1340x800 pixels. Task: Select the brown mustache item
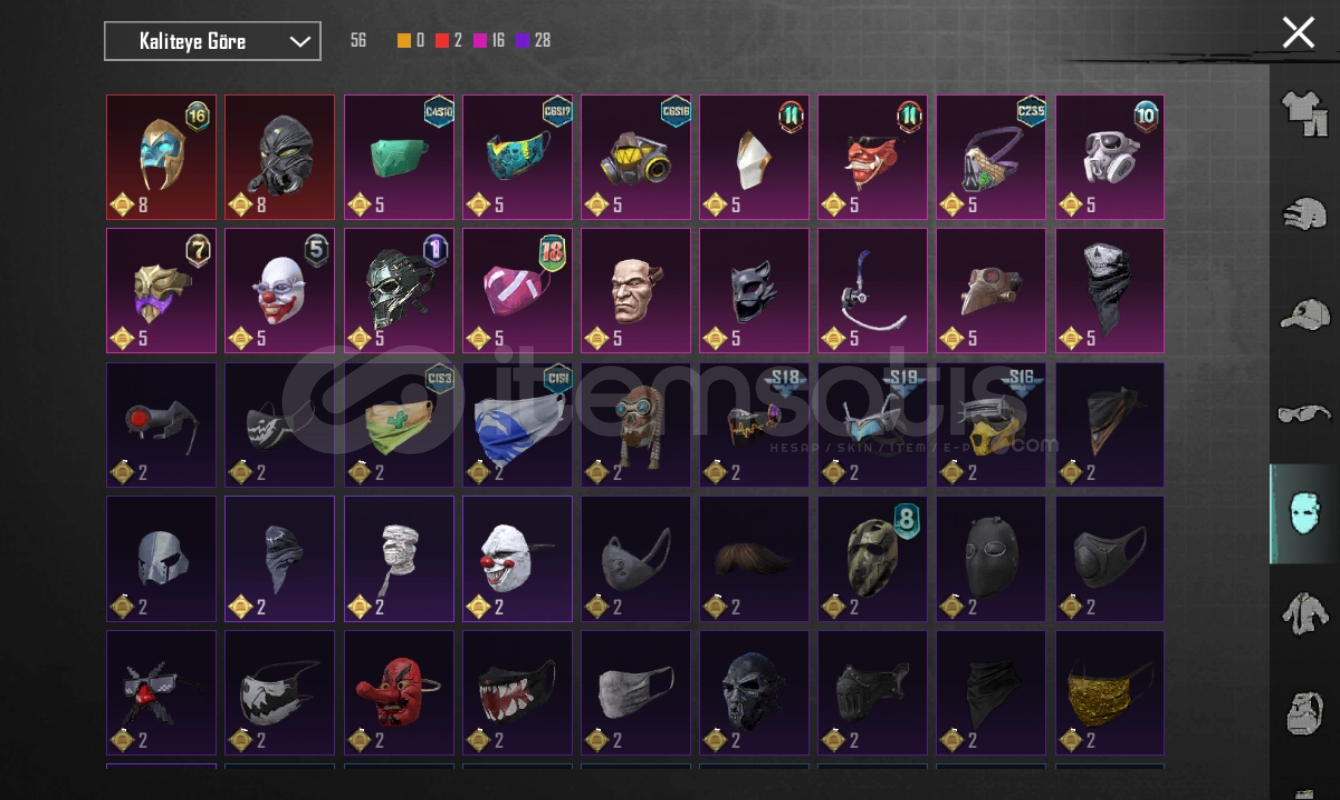coord(754,558)
